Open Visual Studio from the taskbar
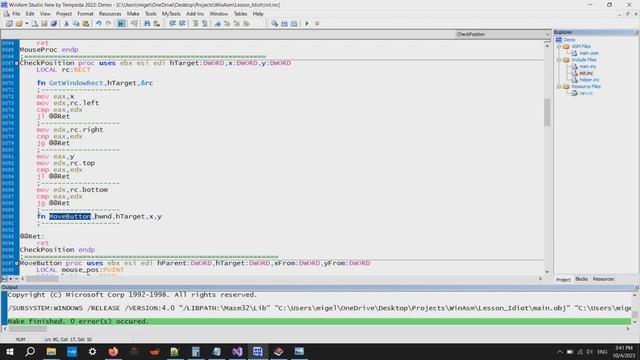 click(237, 351)
